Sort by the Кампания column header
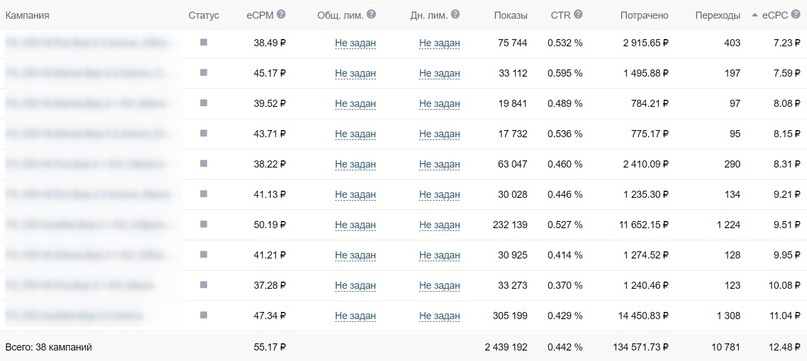The width and height of the screenshot is (807, 361). [27, 15]
